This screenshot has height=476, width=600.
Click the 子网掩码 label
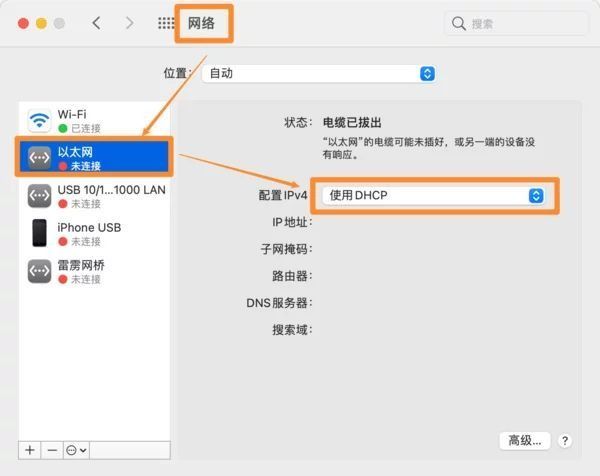(287, 249)
